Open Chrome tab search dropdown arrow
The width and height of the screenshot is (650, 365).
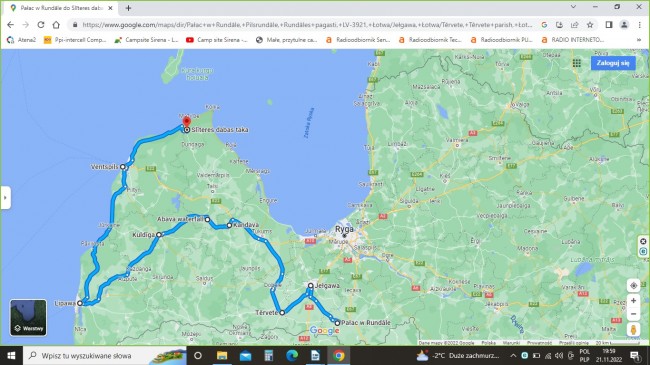pos(573,7)
